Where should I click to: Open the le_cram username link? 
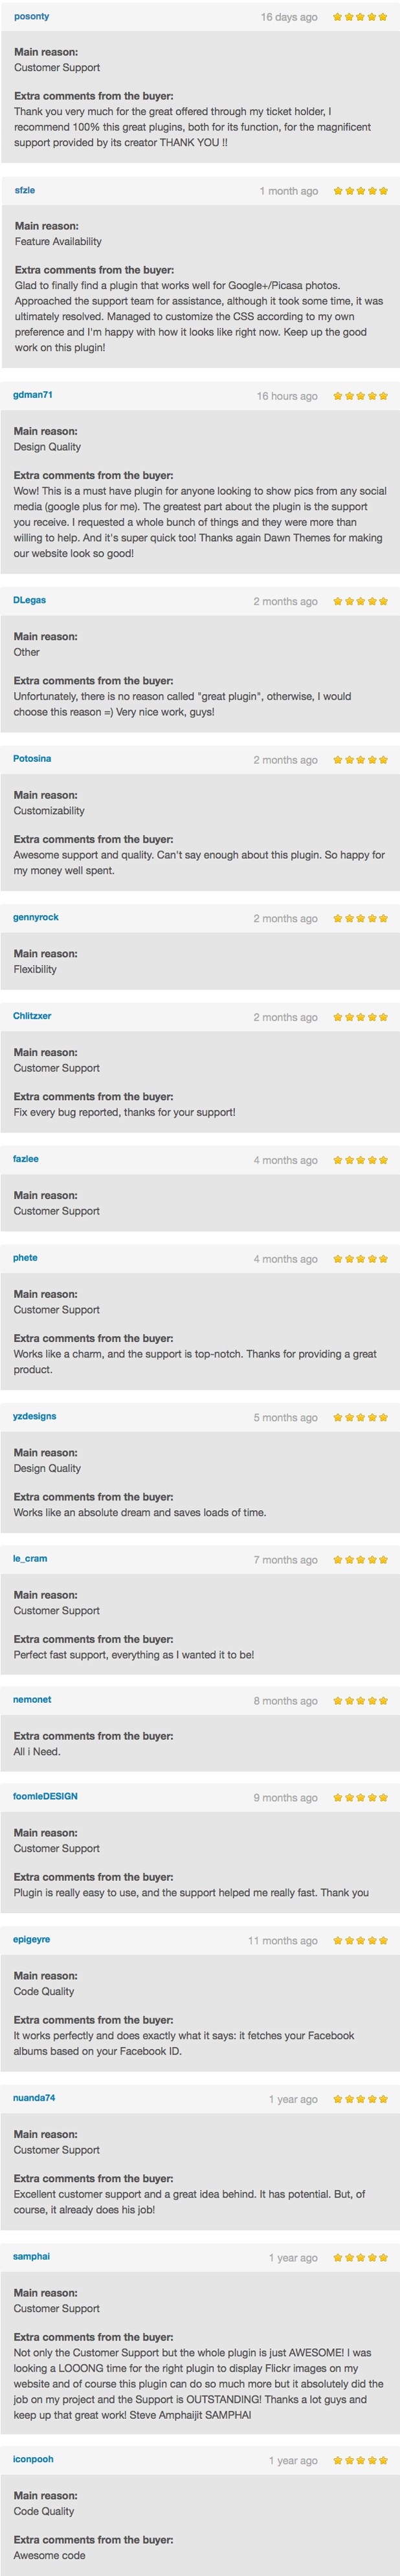point(30,1558)
